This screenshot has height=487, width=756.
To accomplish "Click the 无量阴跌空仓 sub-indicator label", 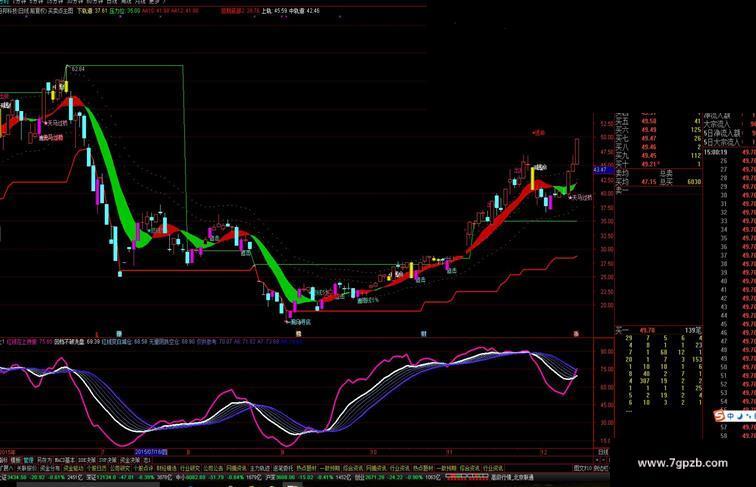I will [164, 341].
